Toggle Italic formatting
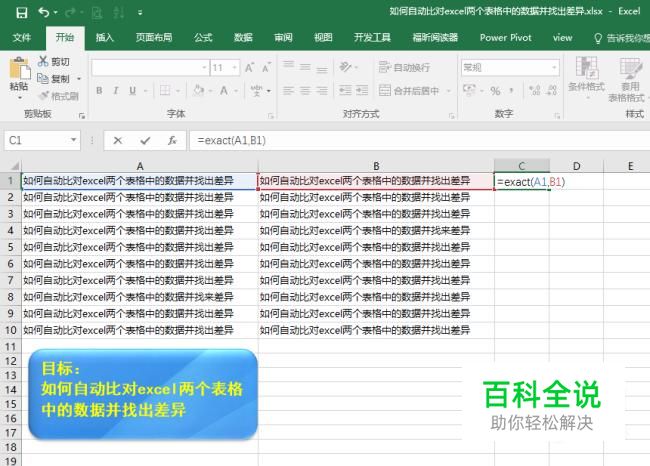This screenshot has width=650, height=466. [116, 91]
